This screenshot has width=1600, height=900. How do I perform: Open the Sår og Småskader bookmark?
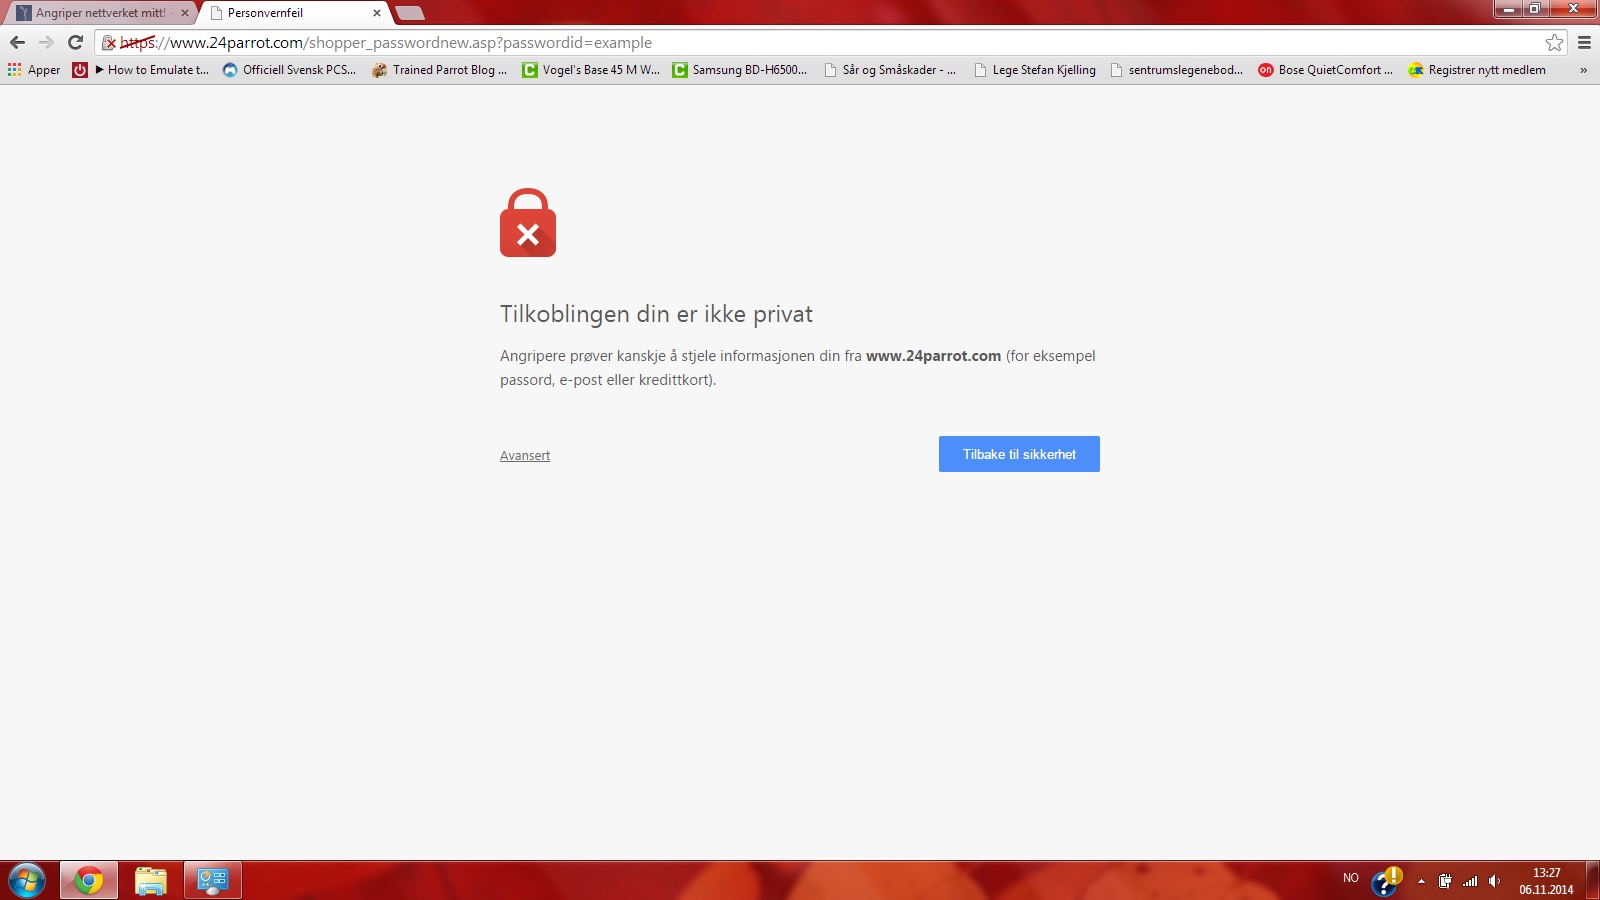[x=890, y=70]
